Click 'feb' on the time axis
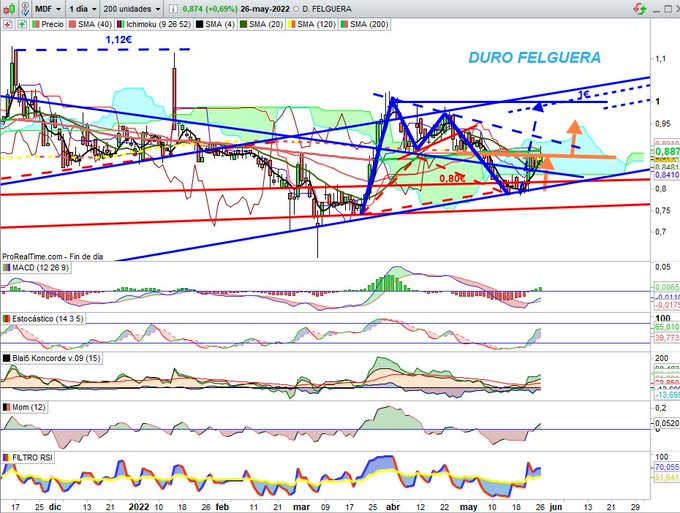This screenshot has height=513, width=680. (222, 506)
